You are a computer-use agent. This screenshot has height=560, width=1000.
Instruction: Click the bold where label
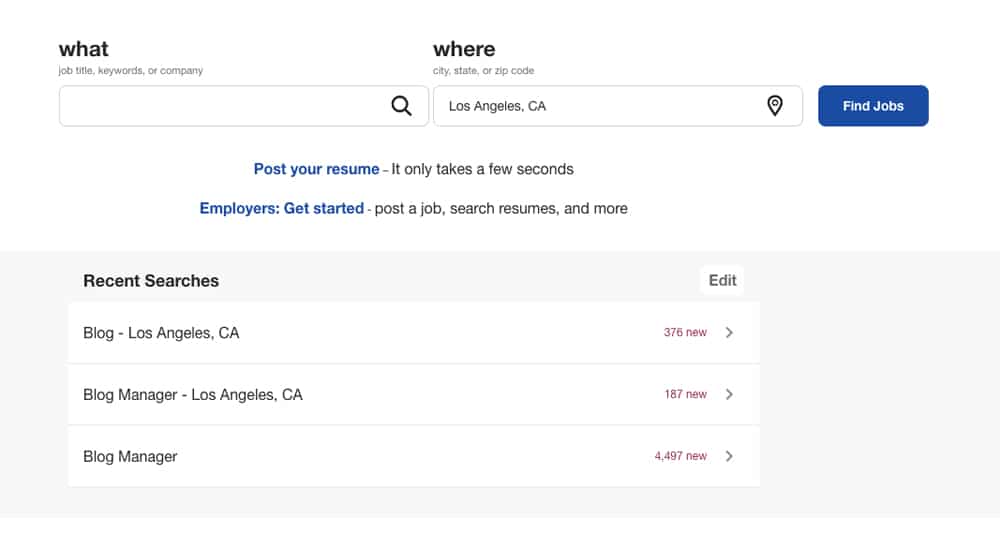tap(464, 49)
